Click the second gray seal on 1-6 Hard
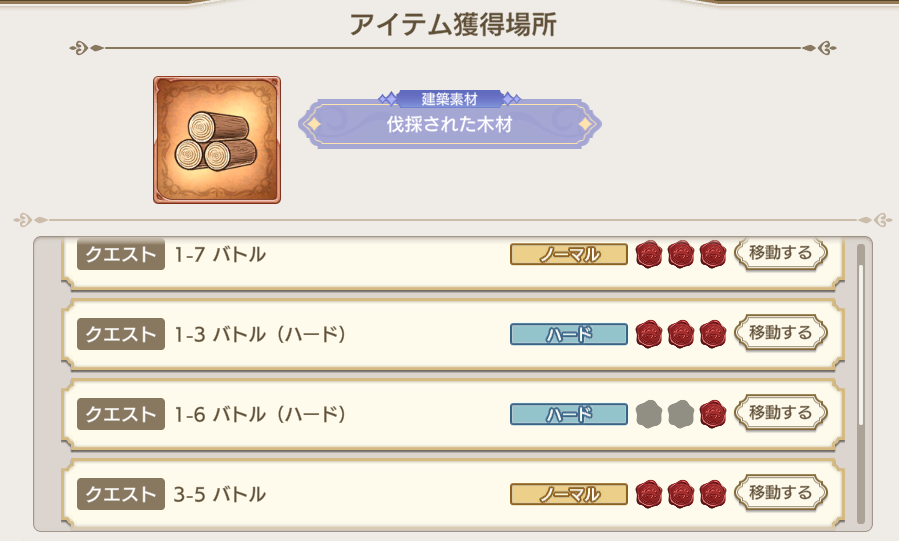This screenshot has width=899, height=541. [681, 413]
